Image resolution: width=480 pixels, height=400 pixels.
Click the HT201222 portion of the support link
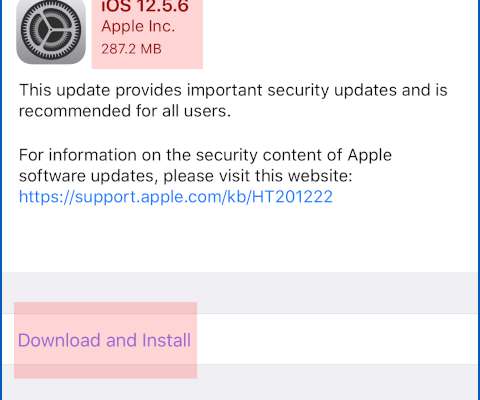click(292, 197)
